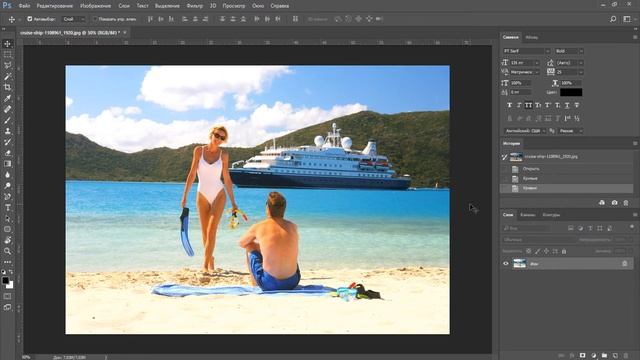
Task: Select the Hand tool
Action: [7, 240]
